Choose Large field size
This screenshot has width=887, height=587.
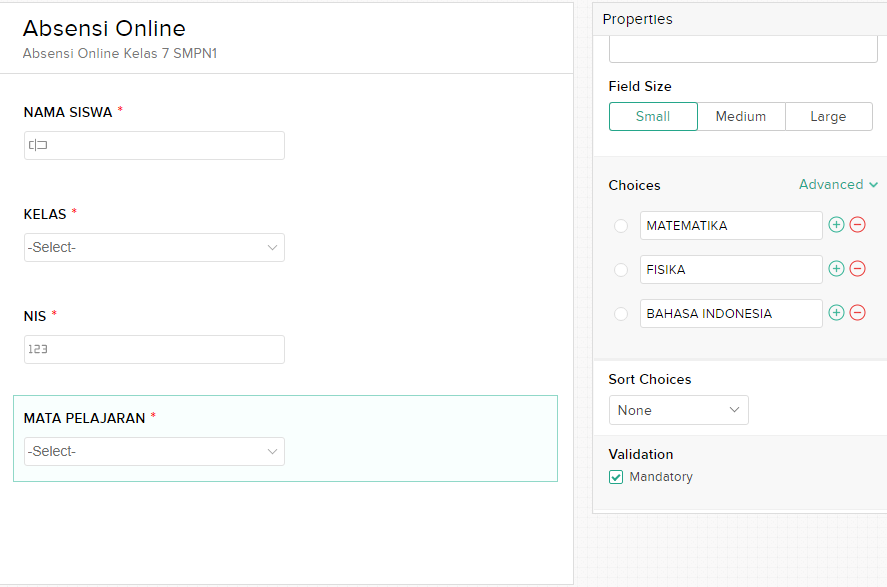(x=829, y=116)
